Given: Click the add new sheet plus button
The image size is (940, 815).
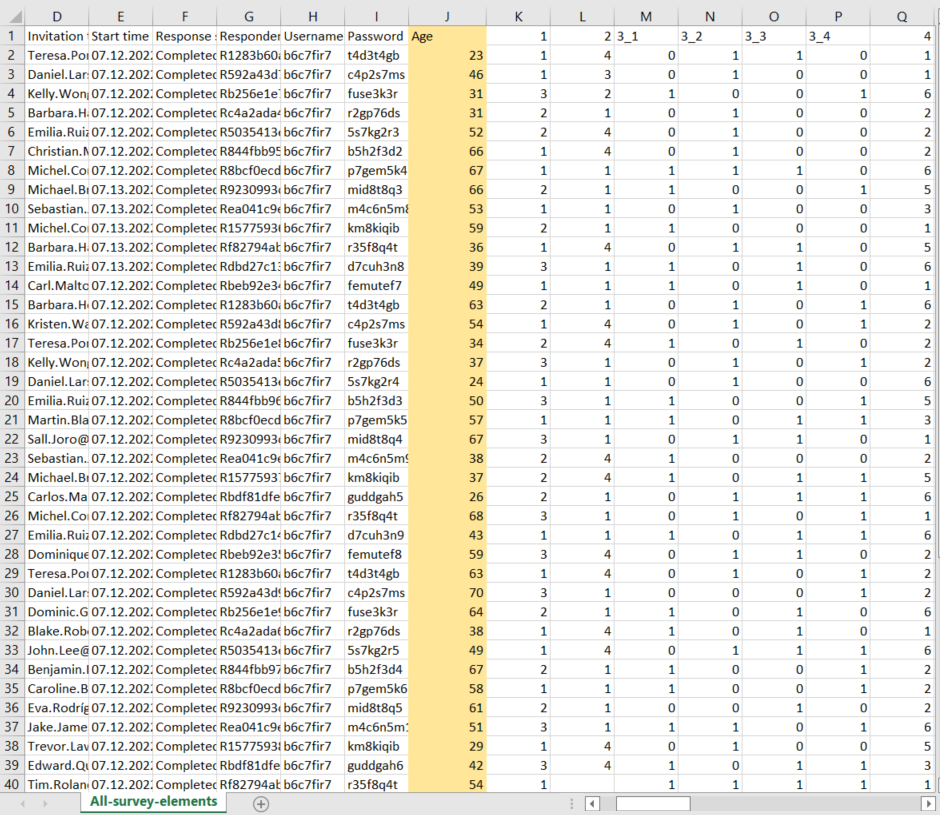Looking at the screenshot, I should click(x=261, y=803).
